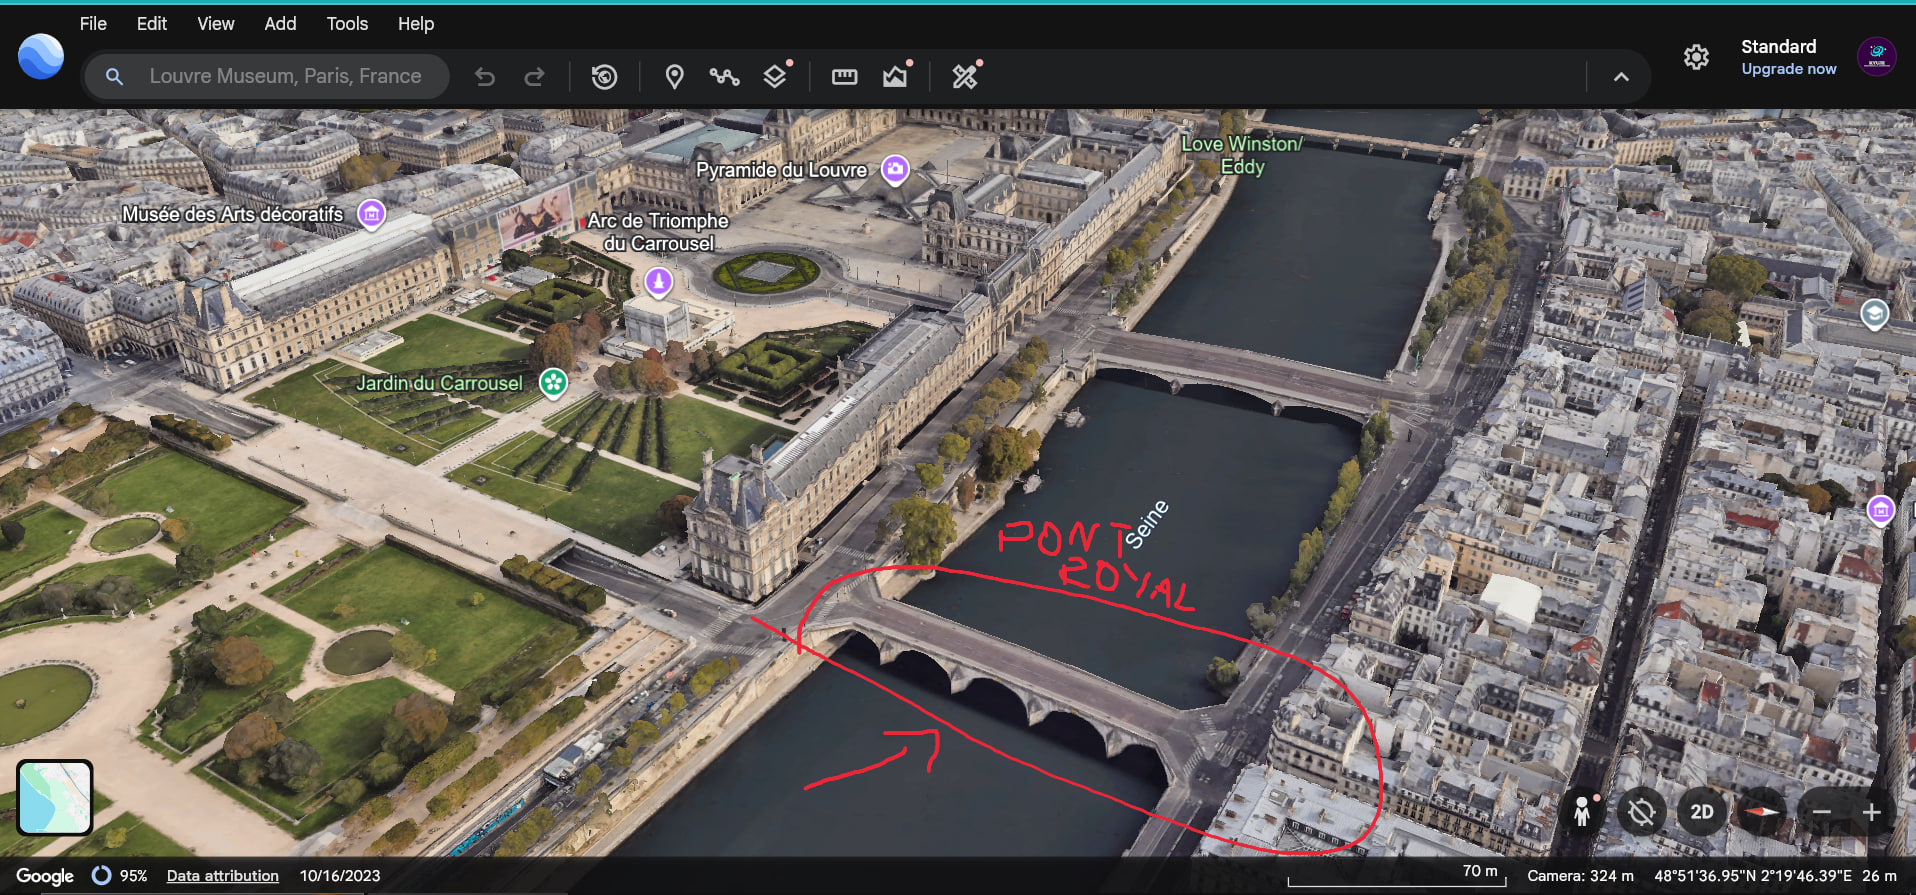Select the Jardin du Carrousel marker
This screenshot has height=895, width=1916.
pos(553,382)
